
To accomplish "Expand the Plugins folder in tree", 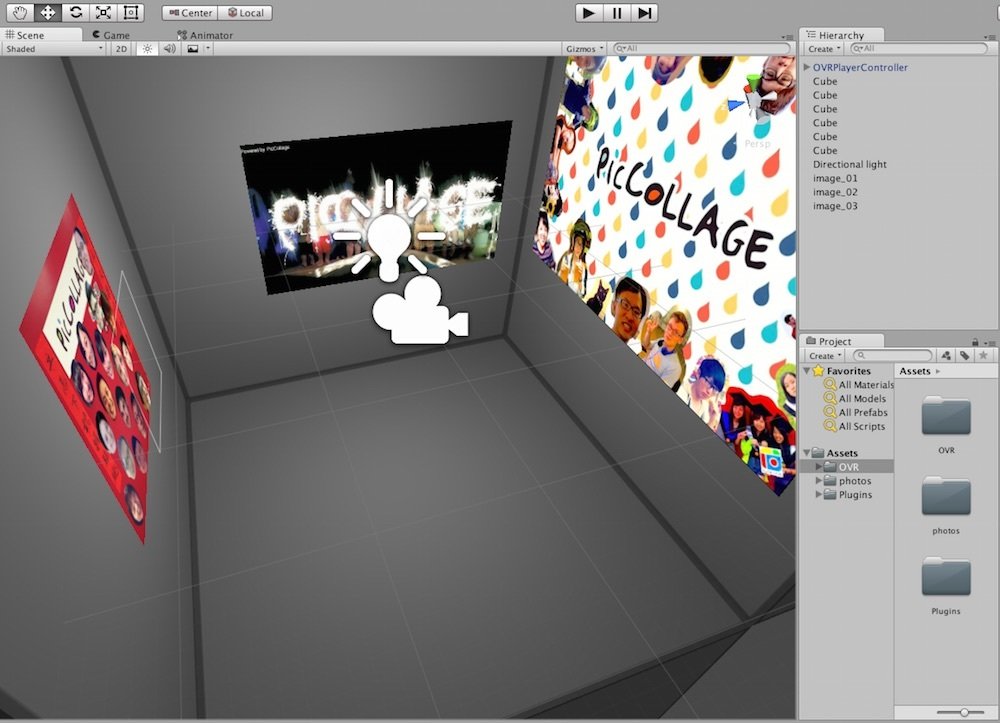I will click(819, 495).
